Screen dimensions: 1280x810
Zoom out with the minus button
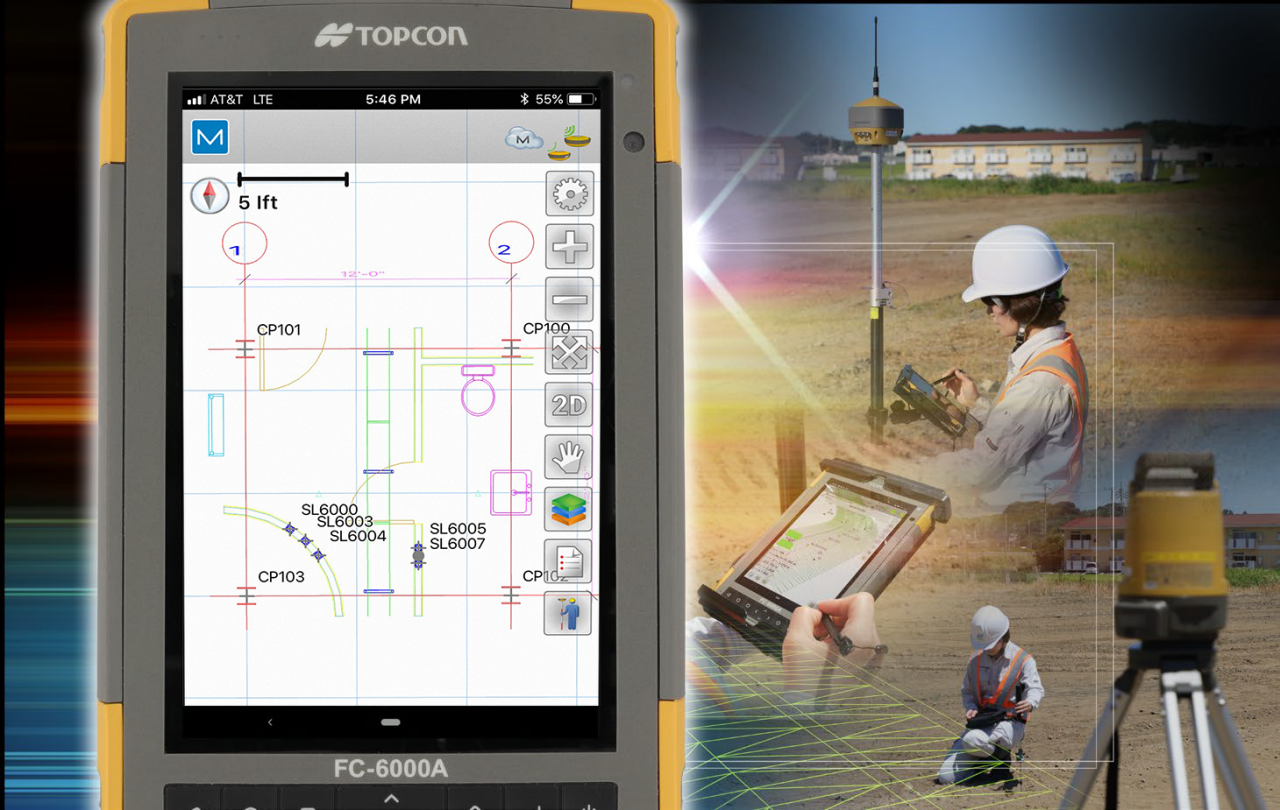click(x=569, y=300)
